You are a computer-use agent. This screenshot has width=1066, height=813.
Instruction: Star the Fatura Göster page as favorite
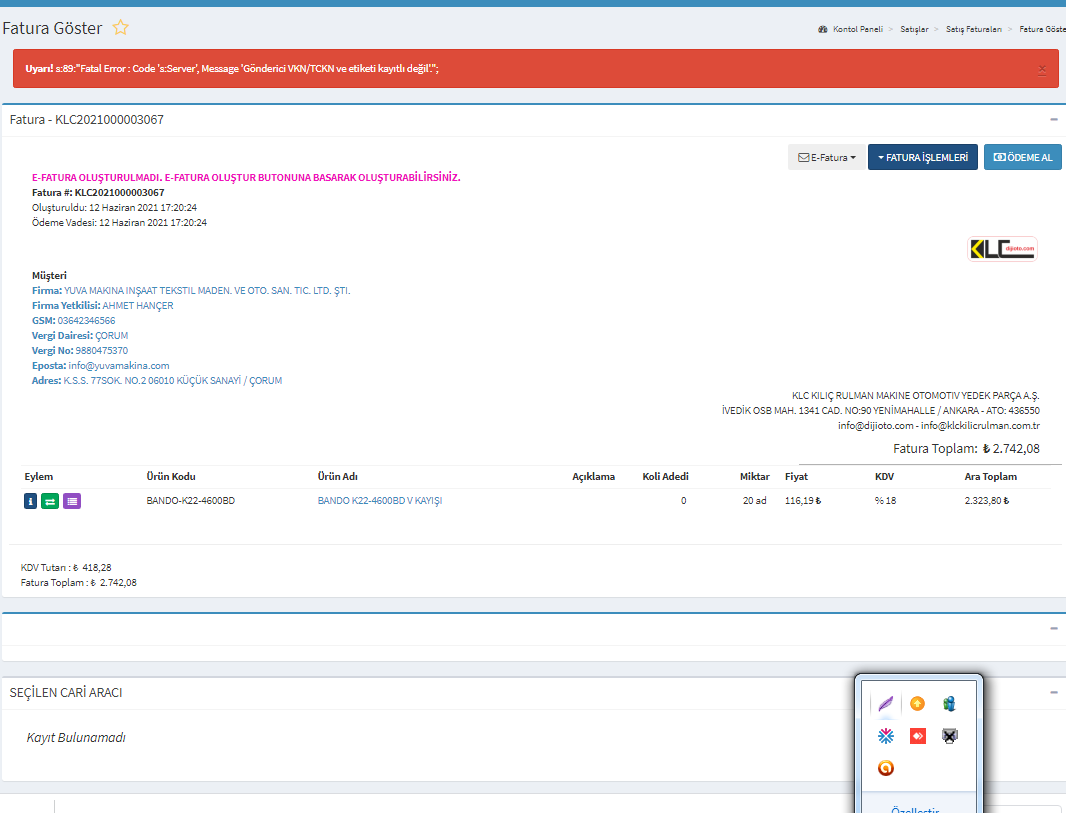coord(120,28)
